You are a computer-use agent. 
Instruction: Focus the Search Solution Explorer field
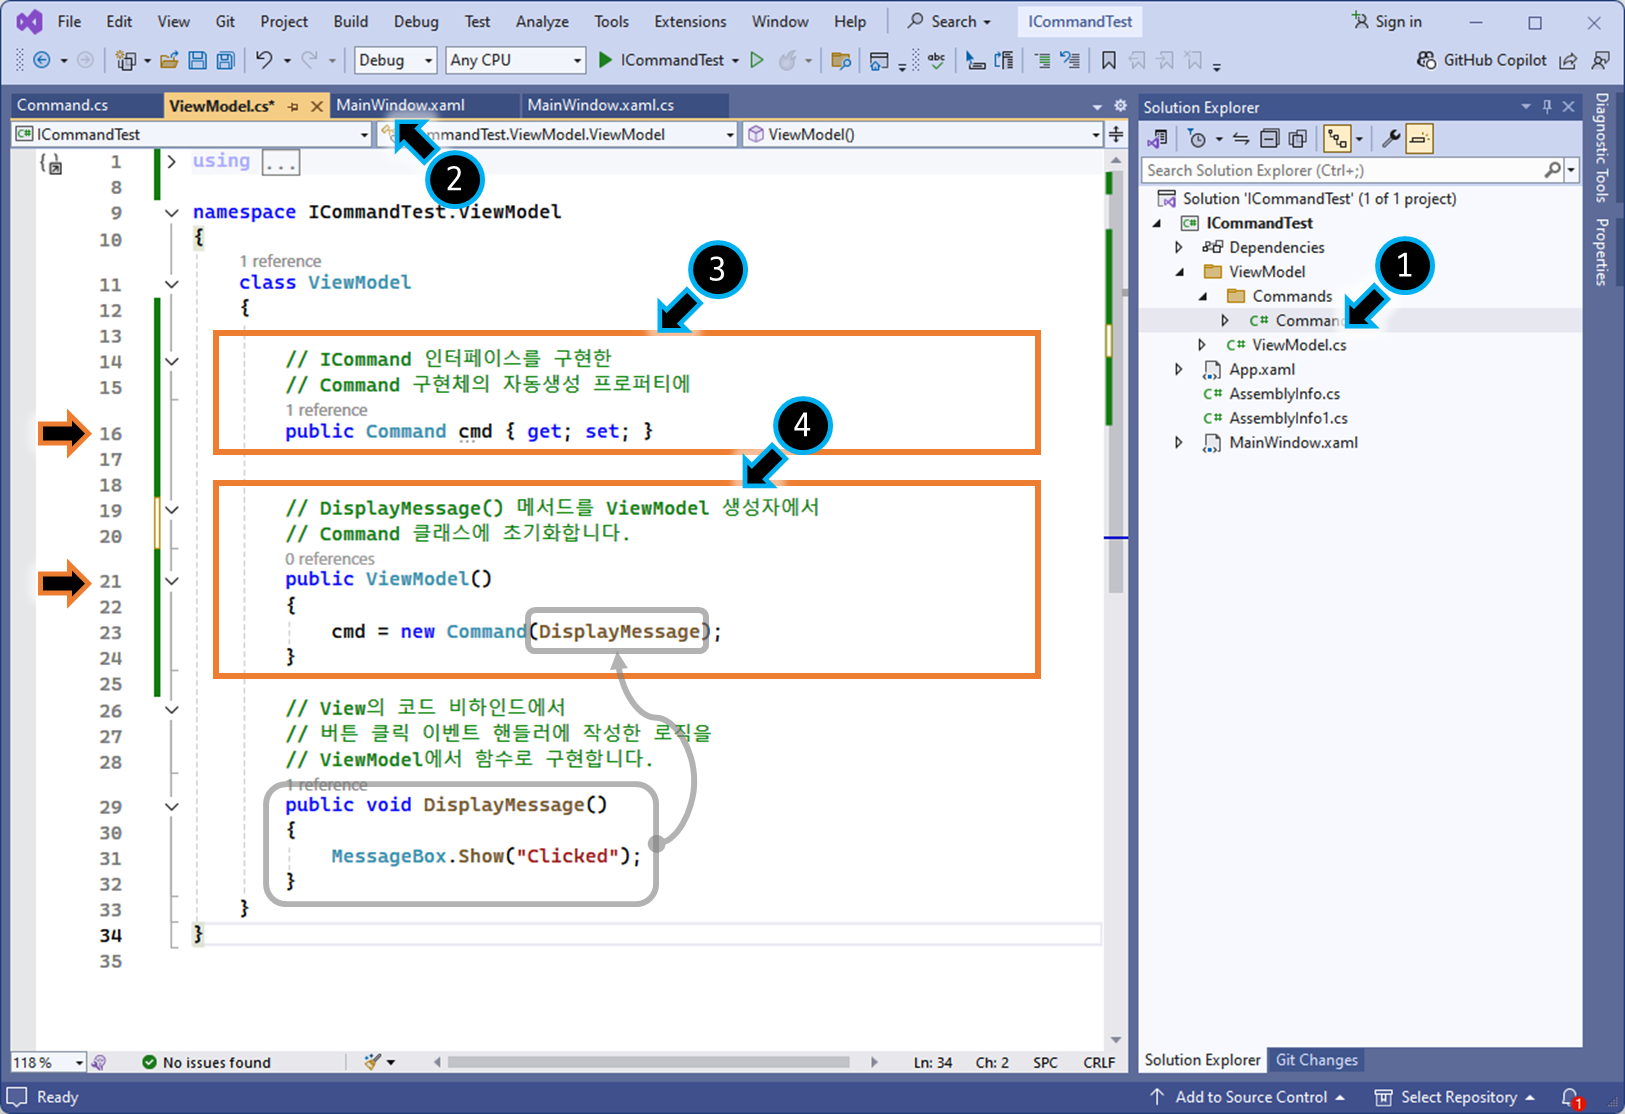pyautogui.click(x=1345, y=170)
